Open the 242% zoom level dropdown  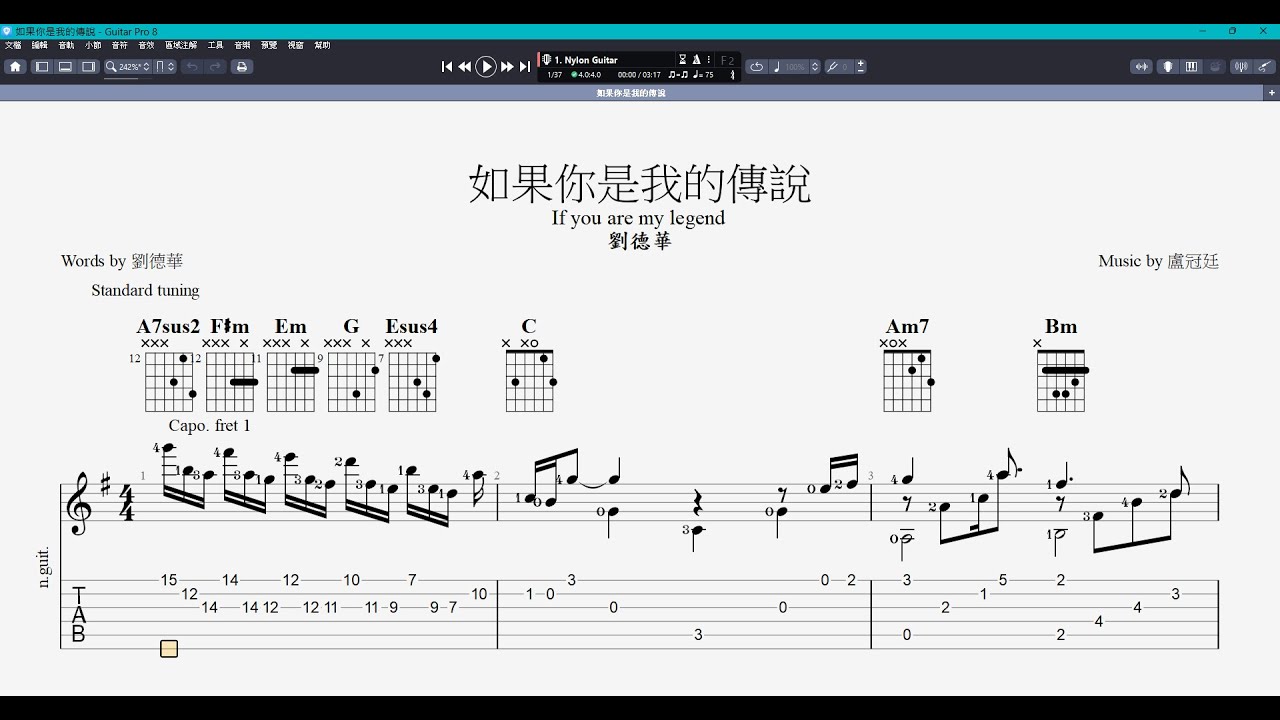(135, 67)
